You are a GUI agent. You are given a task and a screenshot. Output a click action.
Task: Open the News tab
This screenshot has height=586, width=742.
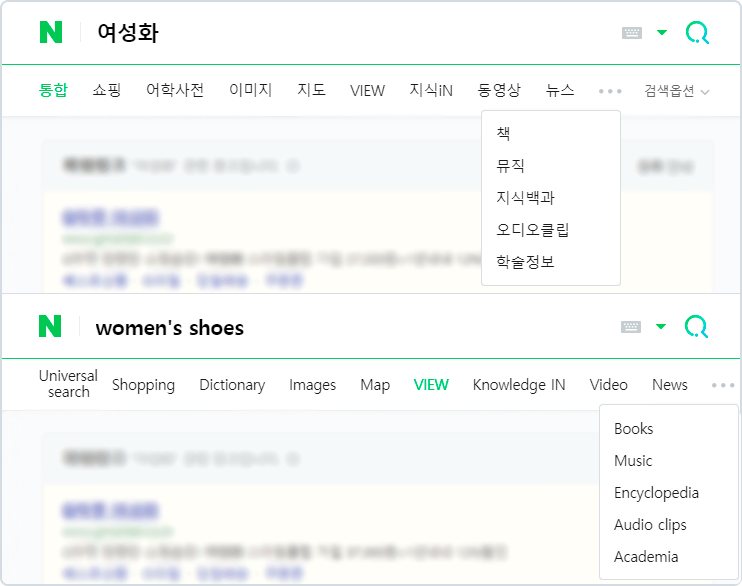(x=670, y=385)
